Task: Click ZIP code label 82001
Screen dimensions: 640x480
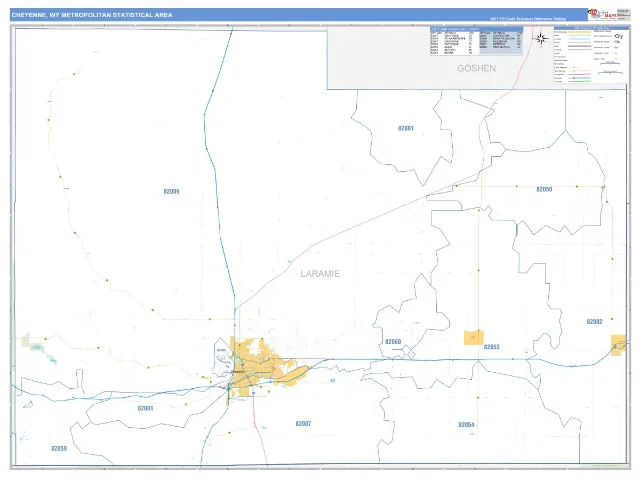Action: [145, 408]
